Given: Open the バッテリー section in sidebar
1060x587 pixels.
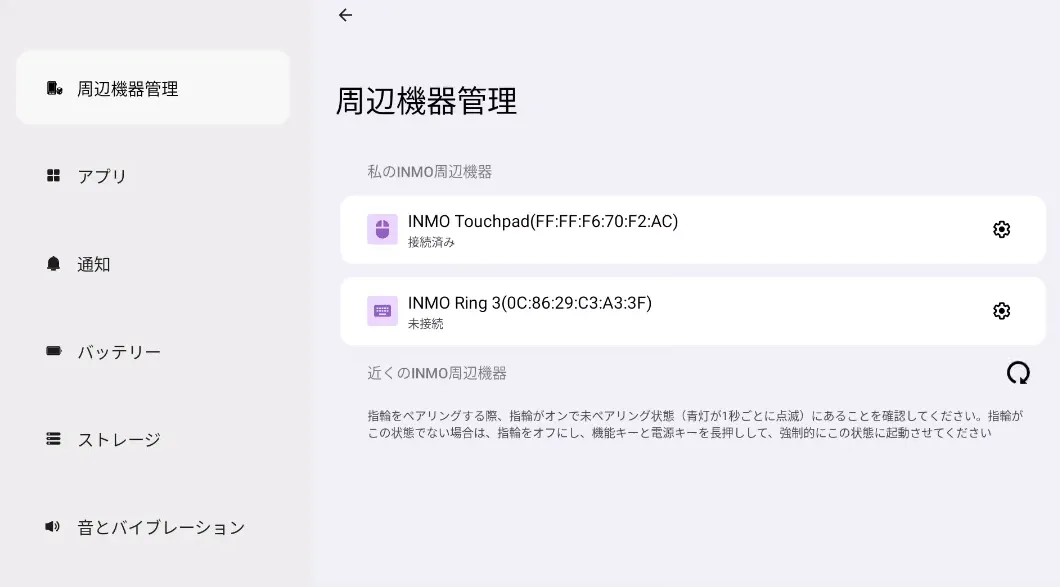Looking at the screenshot, I should (119, 352).
